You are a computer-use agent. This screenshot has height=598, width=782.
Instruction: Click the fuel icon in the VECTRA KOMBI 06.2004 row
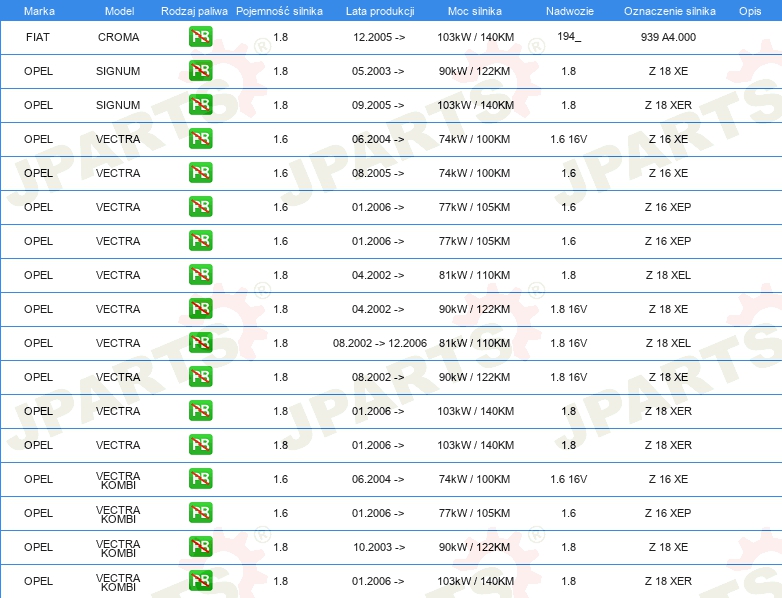pyautogui.click(x=200, y=478)
